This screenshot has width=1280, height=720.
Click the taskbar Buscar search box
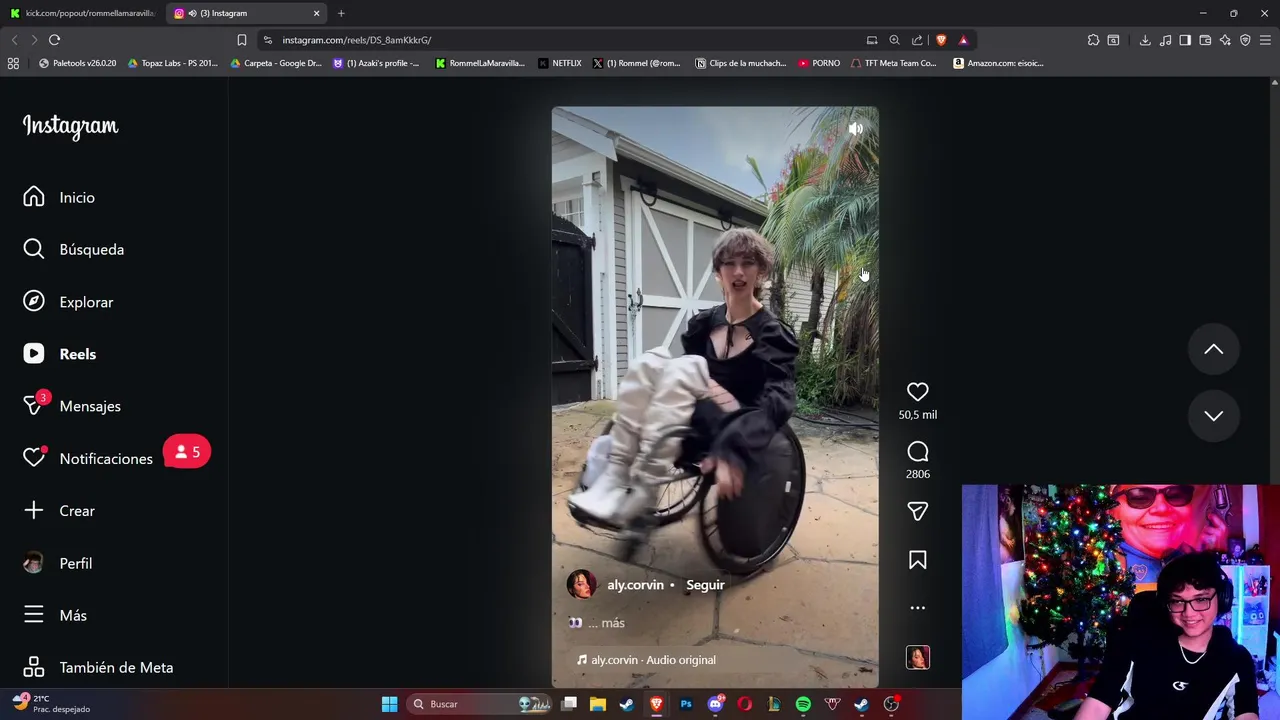pyautogui.click(x=481, y=704)
